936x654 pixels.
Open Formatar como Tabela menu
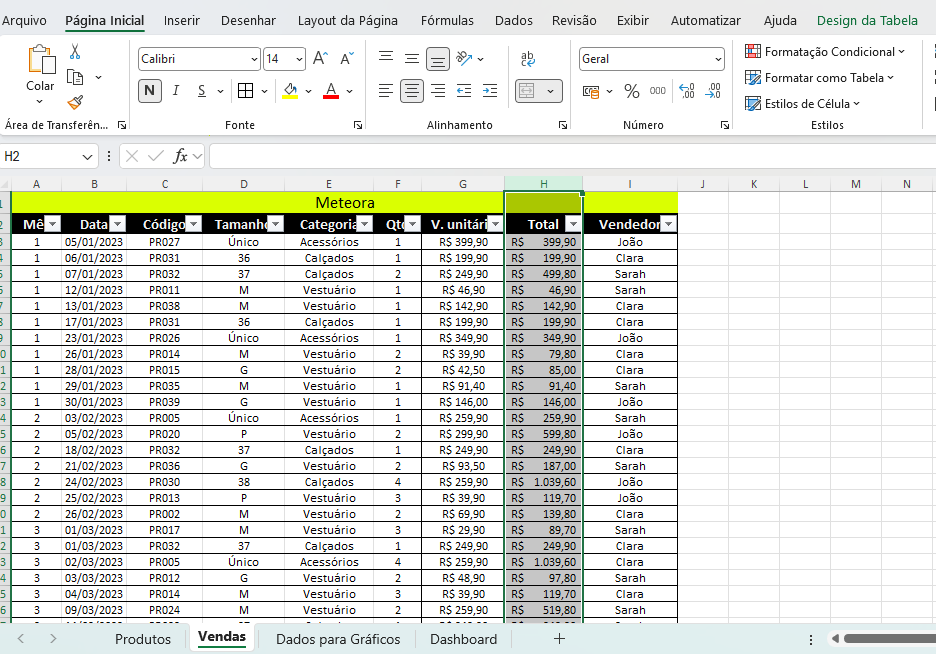[x=819, y=78]
